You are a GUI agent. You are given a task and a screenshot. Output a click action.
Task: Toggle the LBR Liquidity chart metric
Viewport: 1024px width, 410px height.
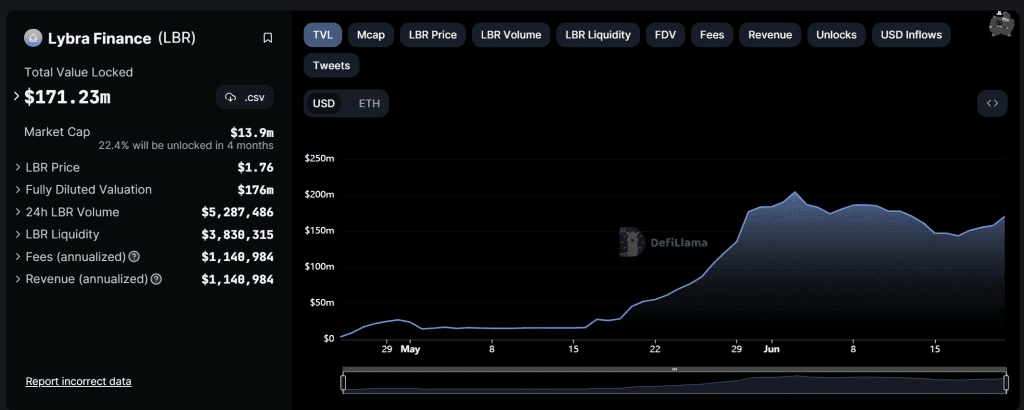coord(598,35)
